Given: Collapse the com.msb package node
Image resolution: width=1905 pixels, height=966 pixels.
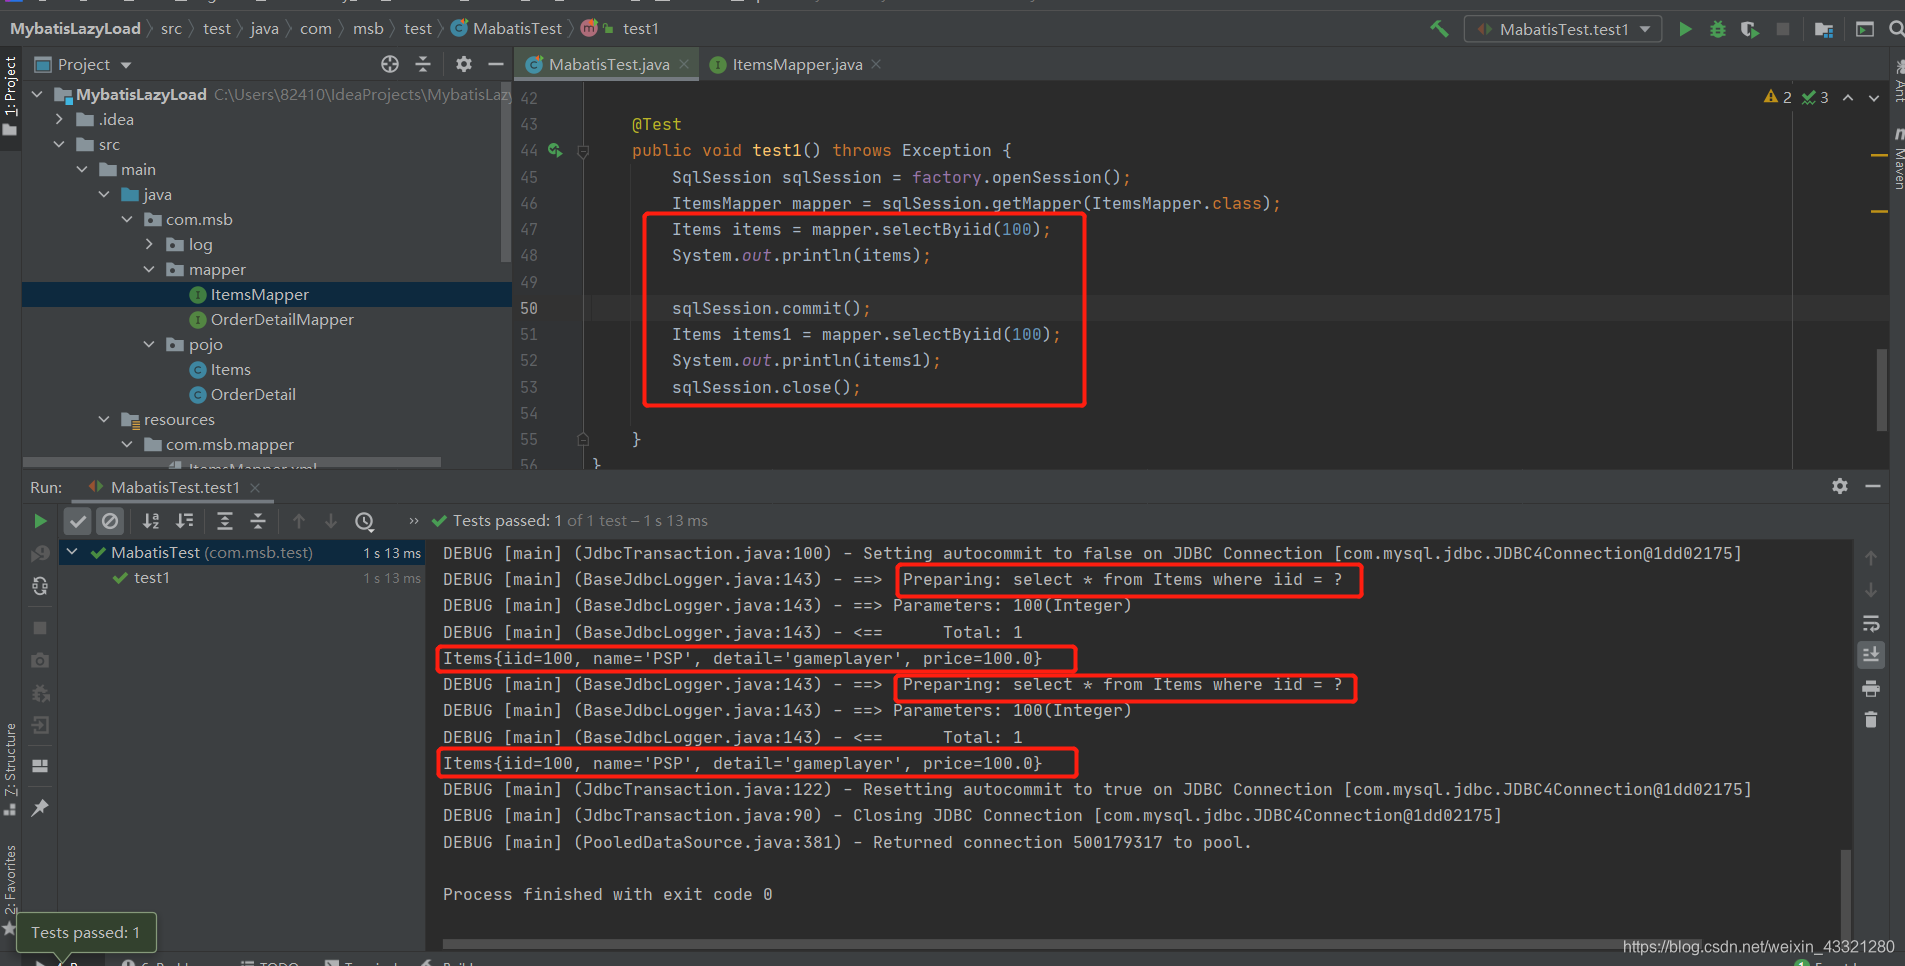Looking at the screenshot, I should coord(127,219).
